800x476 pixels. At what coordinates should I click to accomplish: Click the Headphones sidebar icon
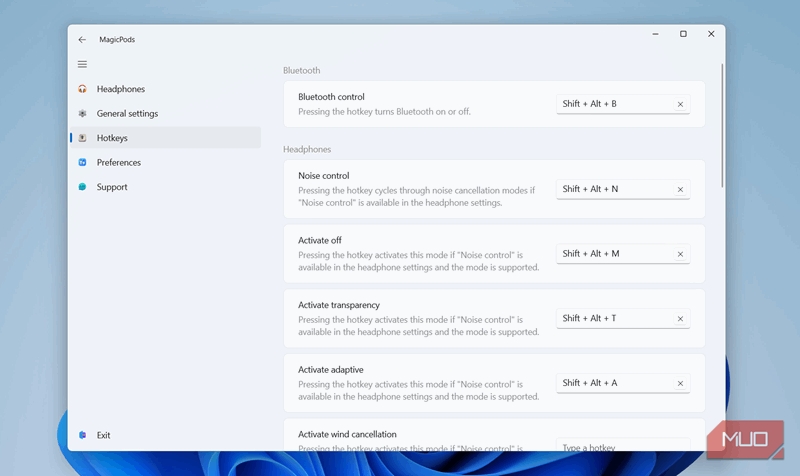click(82, 89)
